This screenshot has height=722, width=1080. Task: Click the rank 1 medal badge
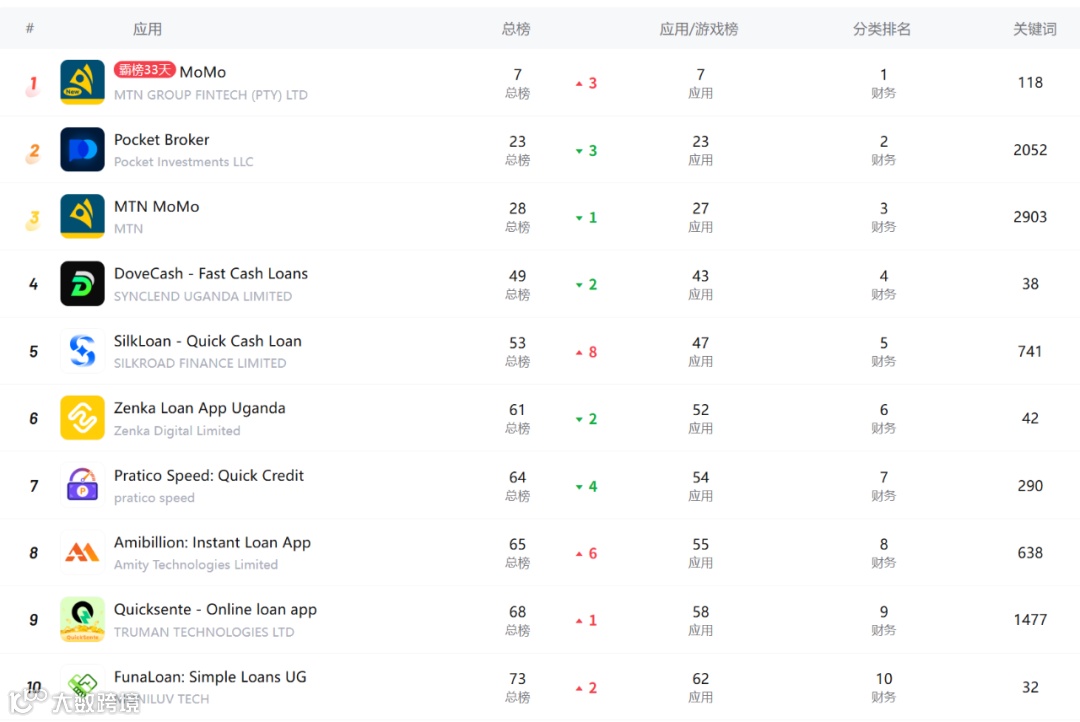[x=32, y=85]
